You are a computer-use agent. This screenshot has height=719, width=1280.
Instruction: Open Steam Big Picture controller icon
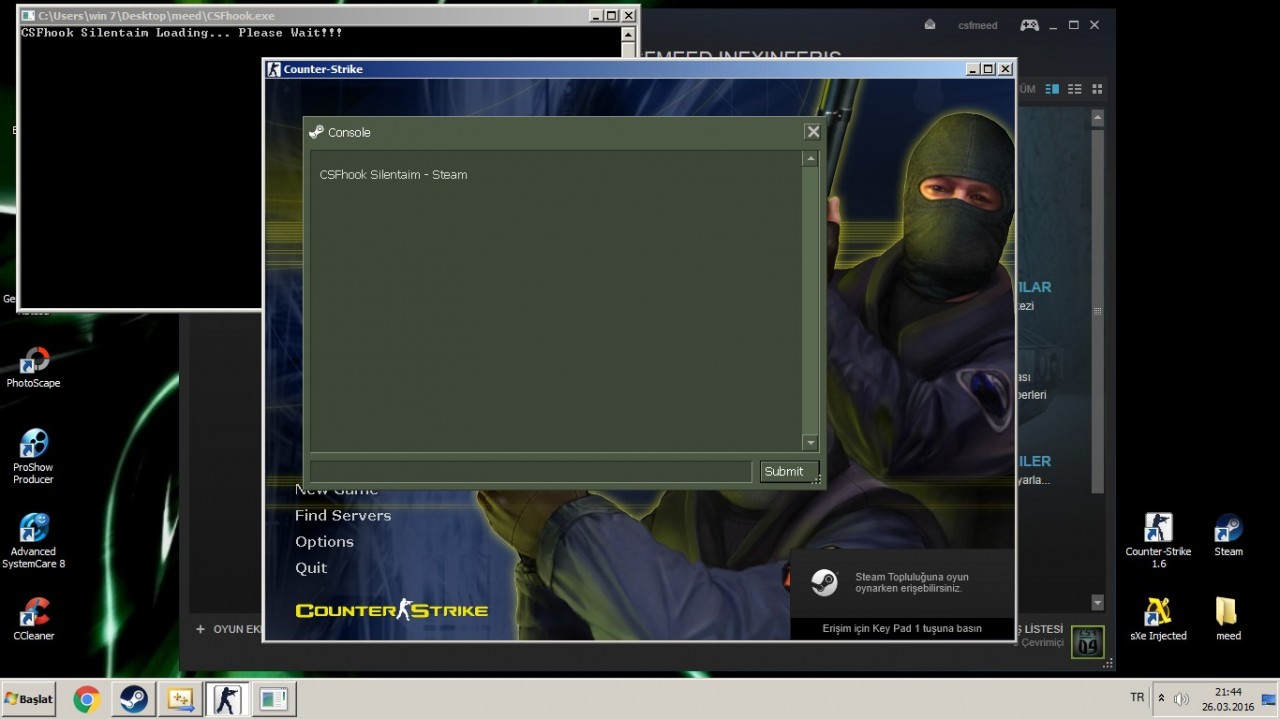[x=1029, y=25]
